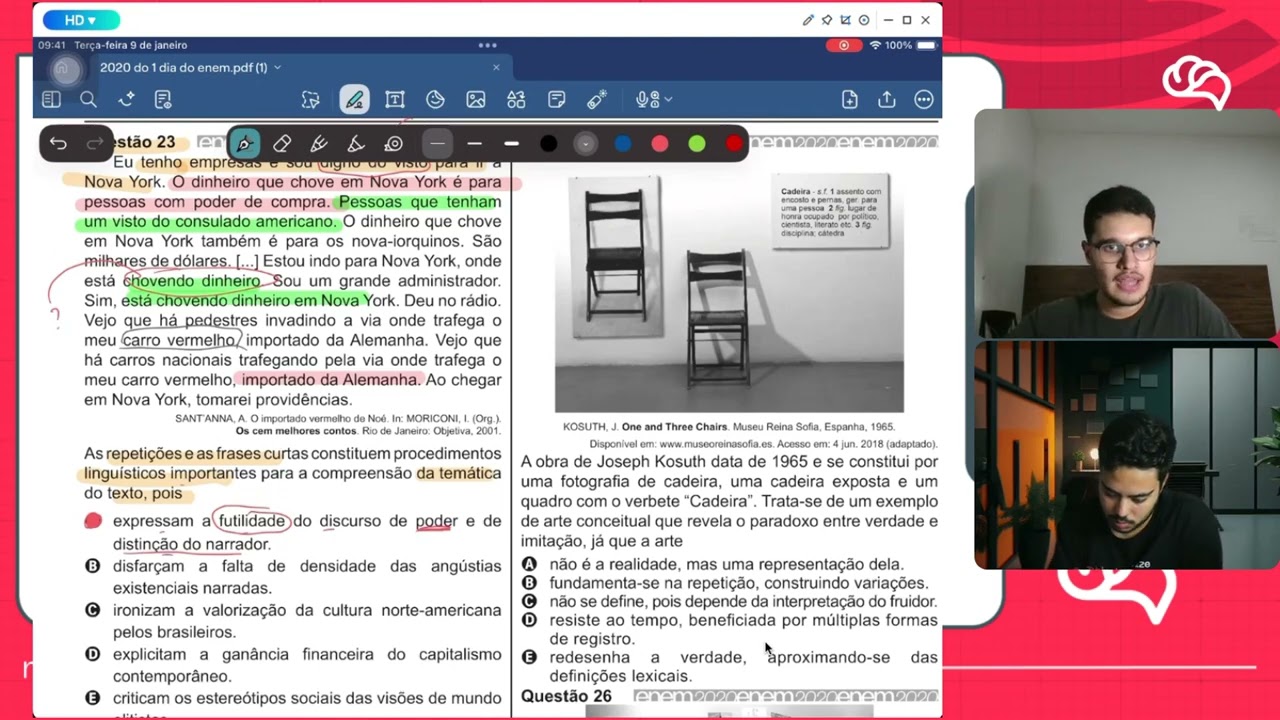This screenshot has height=720, width=1280.
Task: Click the top presenter webcam feed
Action: coord(1127,224)
